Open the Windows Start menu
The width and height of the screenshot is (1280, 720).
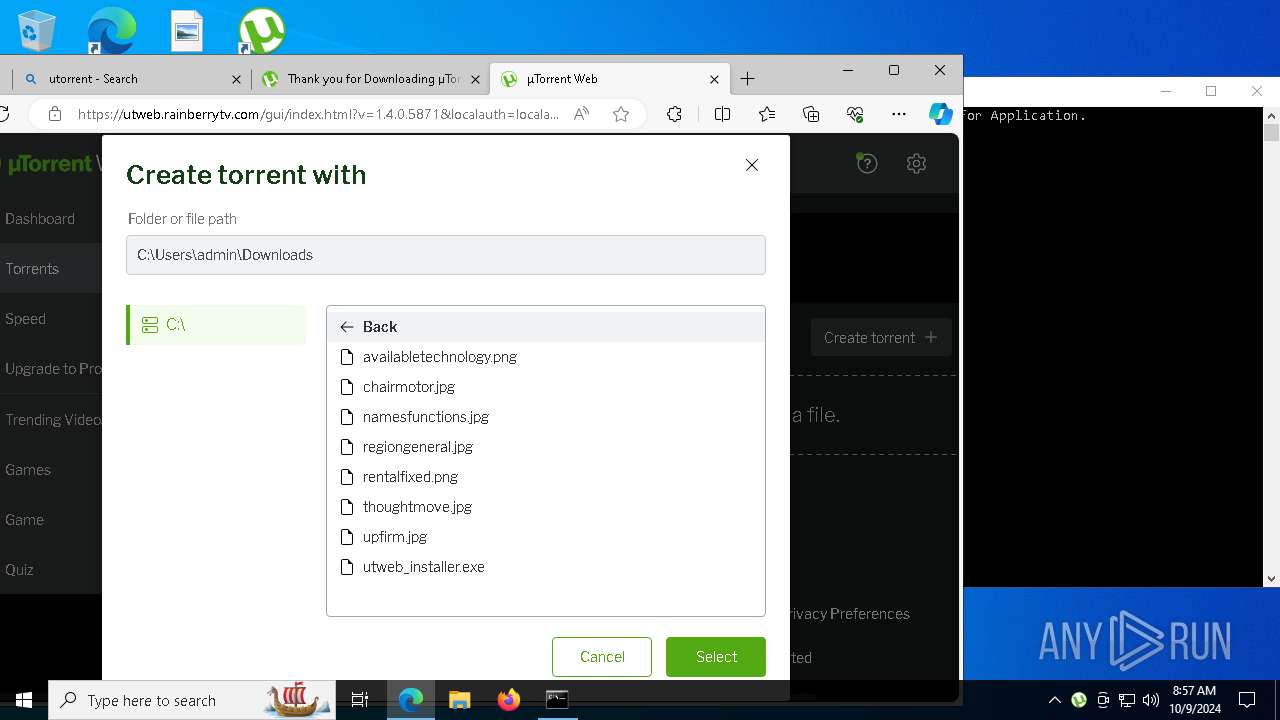point(24,700)
